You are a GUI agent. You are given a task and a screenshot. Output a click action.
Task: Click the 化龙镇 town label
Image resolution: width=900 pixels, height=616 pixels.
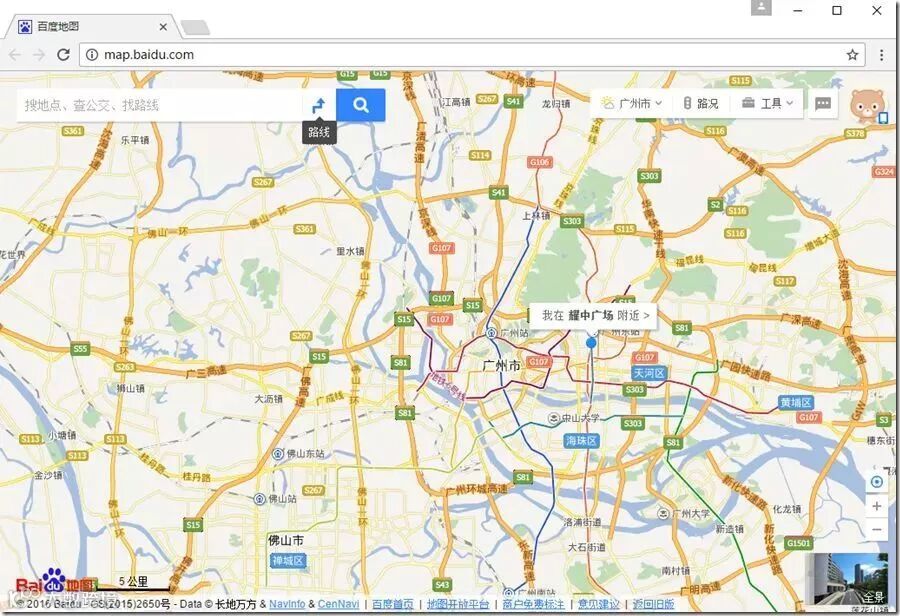point(787,509)
